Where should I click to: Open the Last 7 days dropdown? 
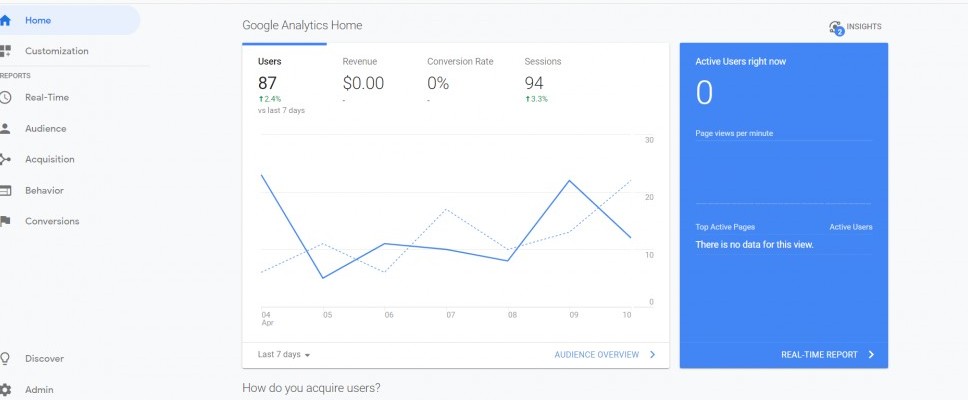point(284,354)
